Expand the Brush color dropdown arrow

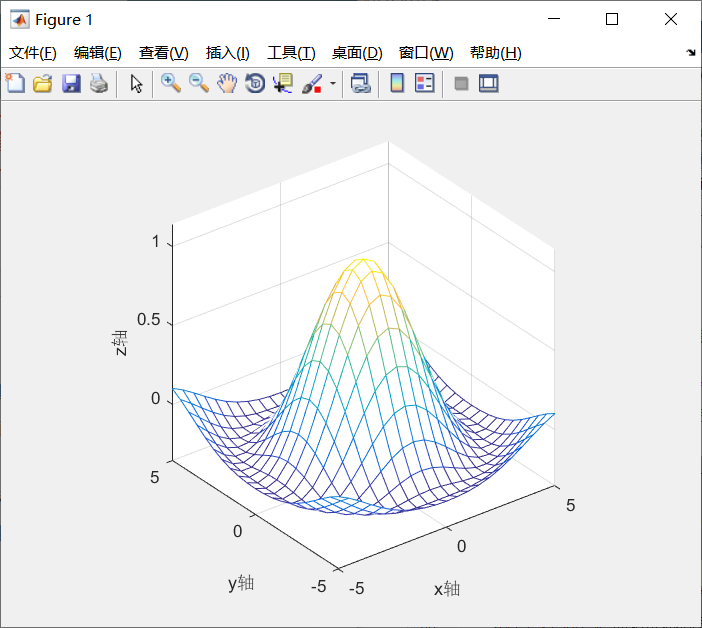[x=333, y=83]
